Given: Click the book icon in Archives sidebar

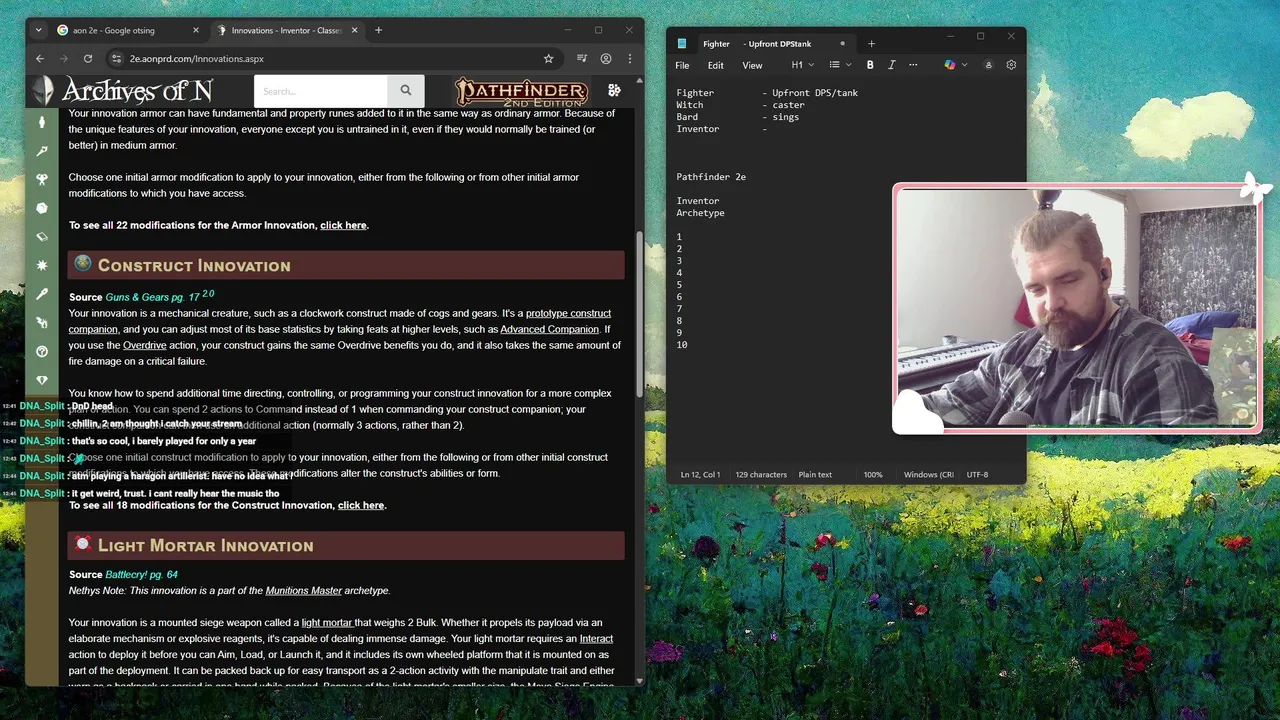Looking at the screenshot, I should coord(42,237).
